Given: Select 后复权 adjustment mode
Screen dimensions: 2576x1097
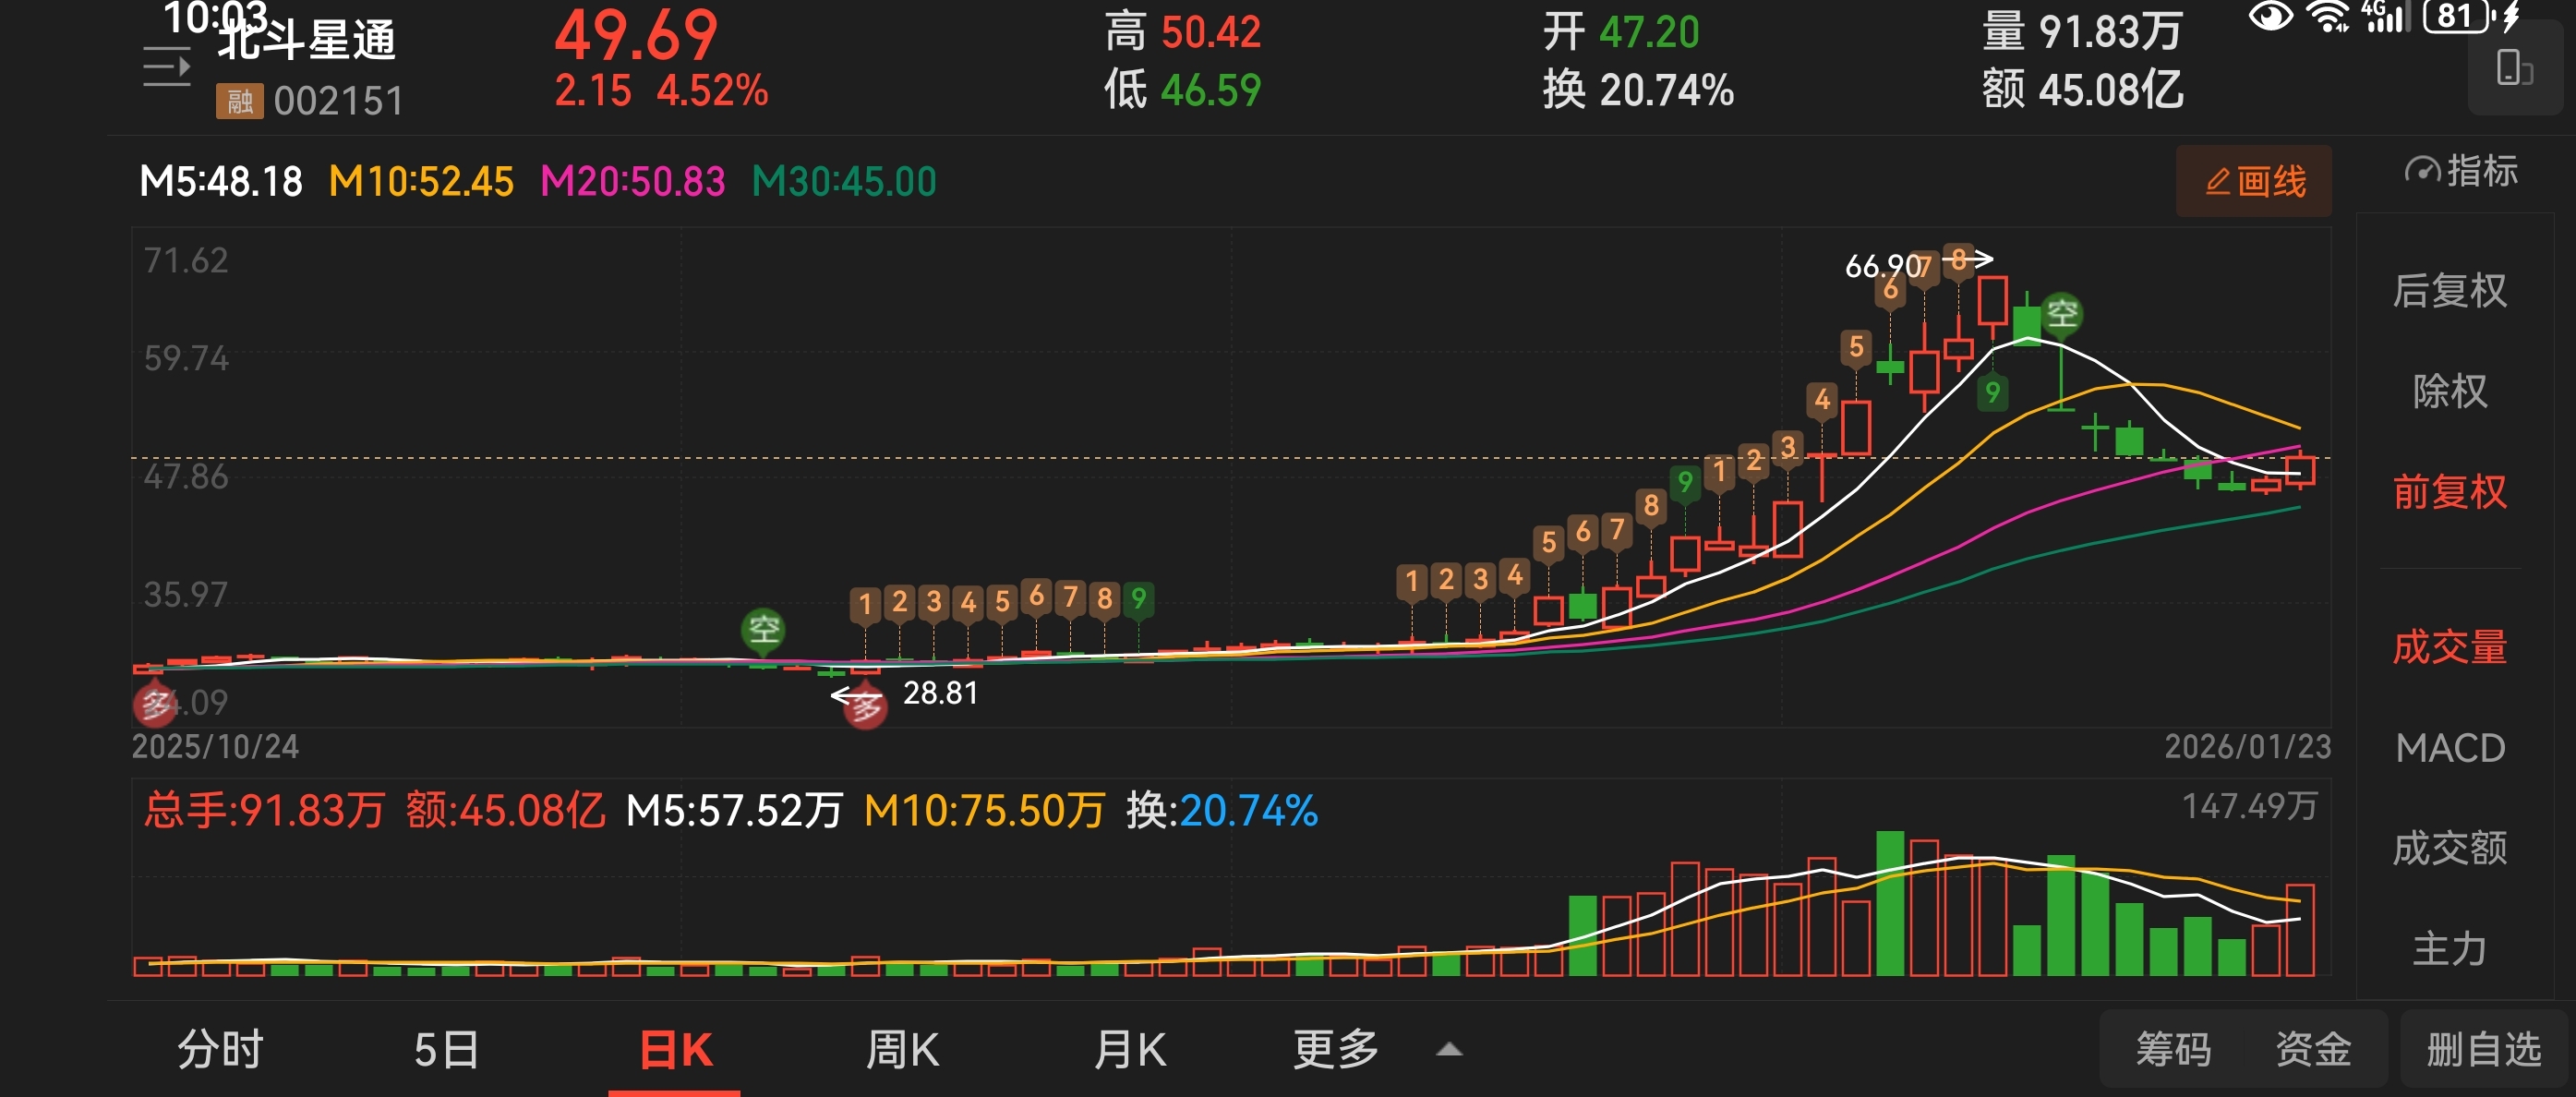Looking at the screenshot, I should pos(2449,291).
